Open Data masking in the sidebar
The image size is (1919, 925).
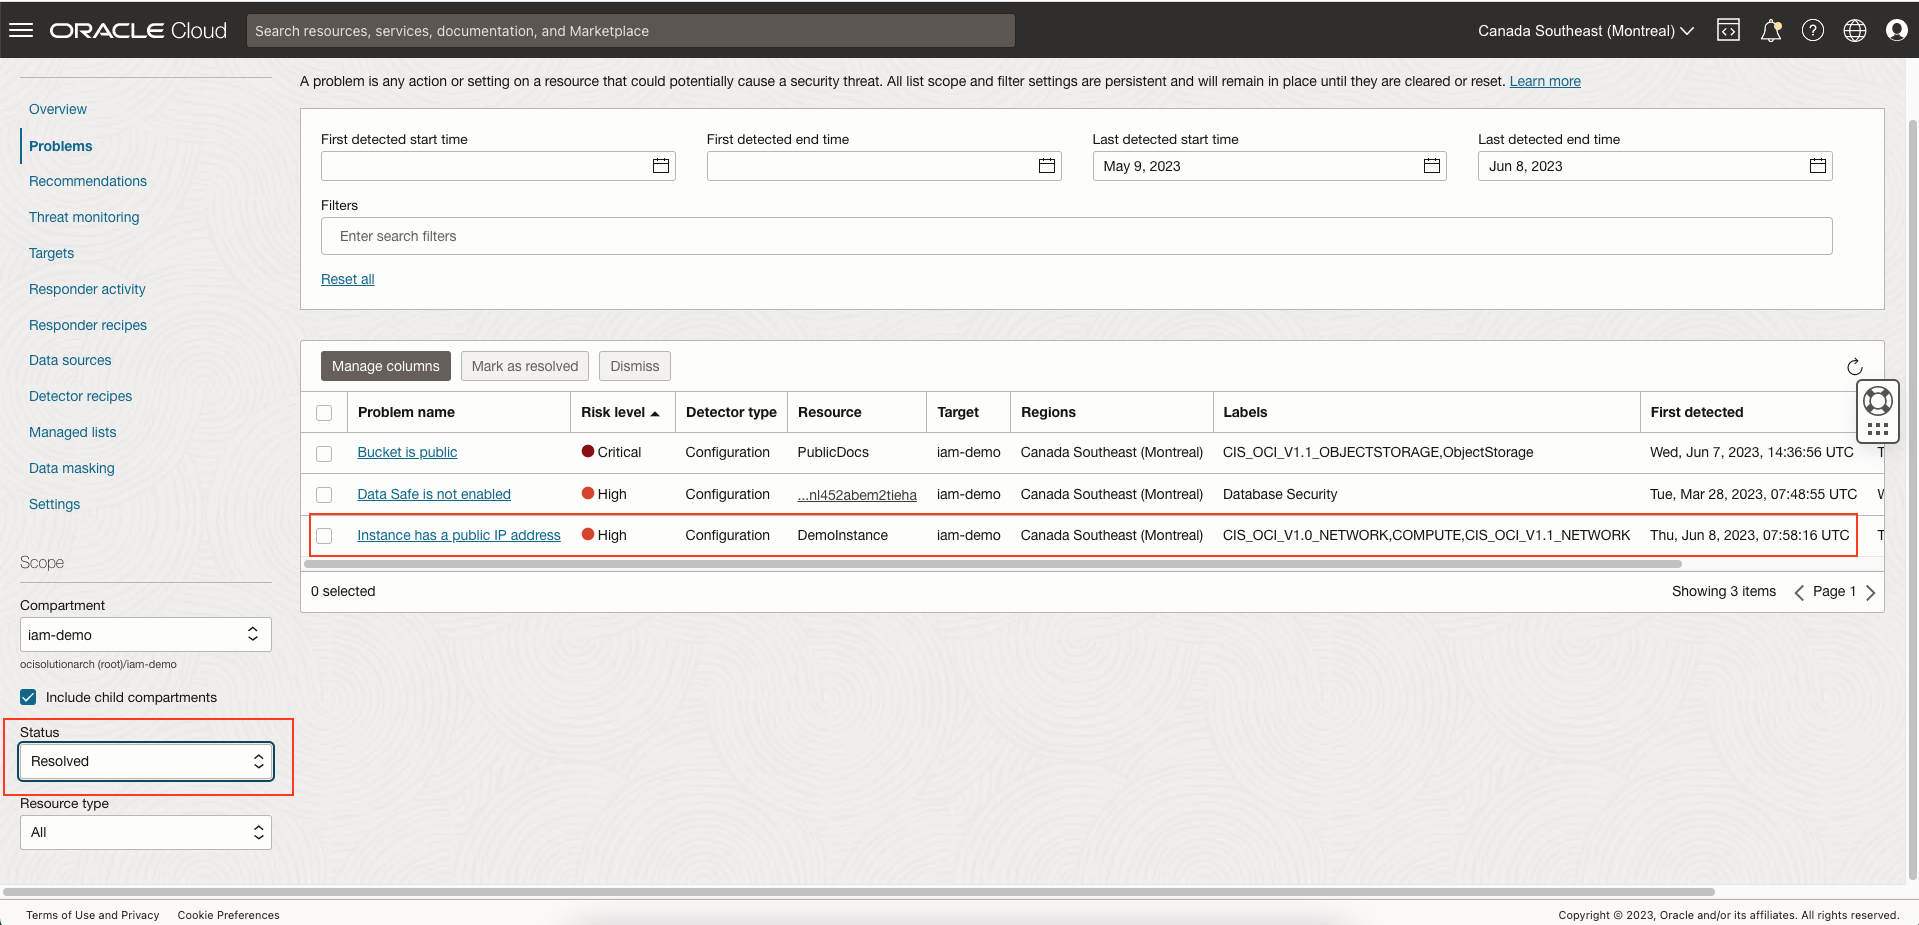pyautogui.click(x=72, y=468)
